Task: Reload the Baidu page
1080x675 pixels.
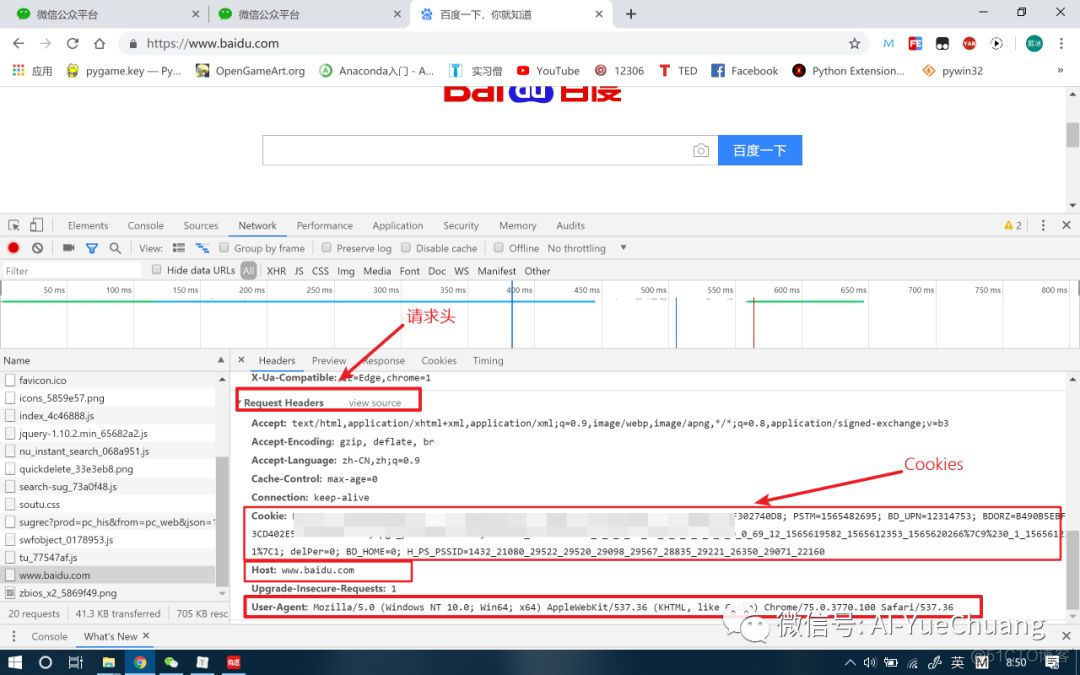Action: click(x=72, y=43)
